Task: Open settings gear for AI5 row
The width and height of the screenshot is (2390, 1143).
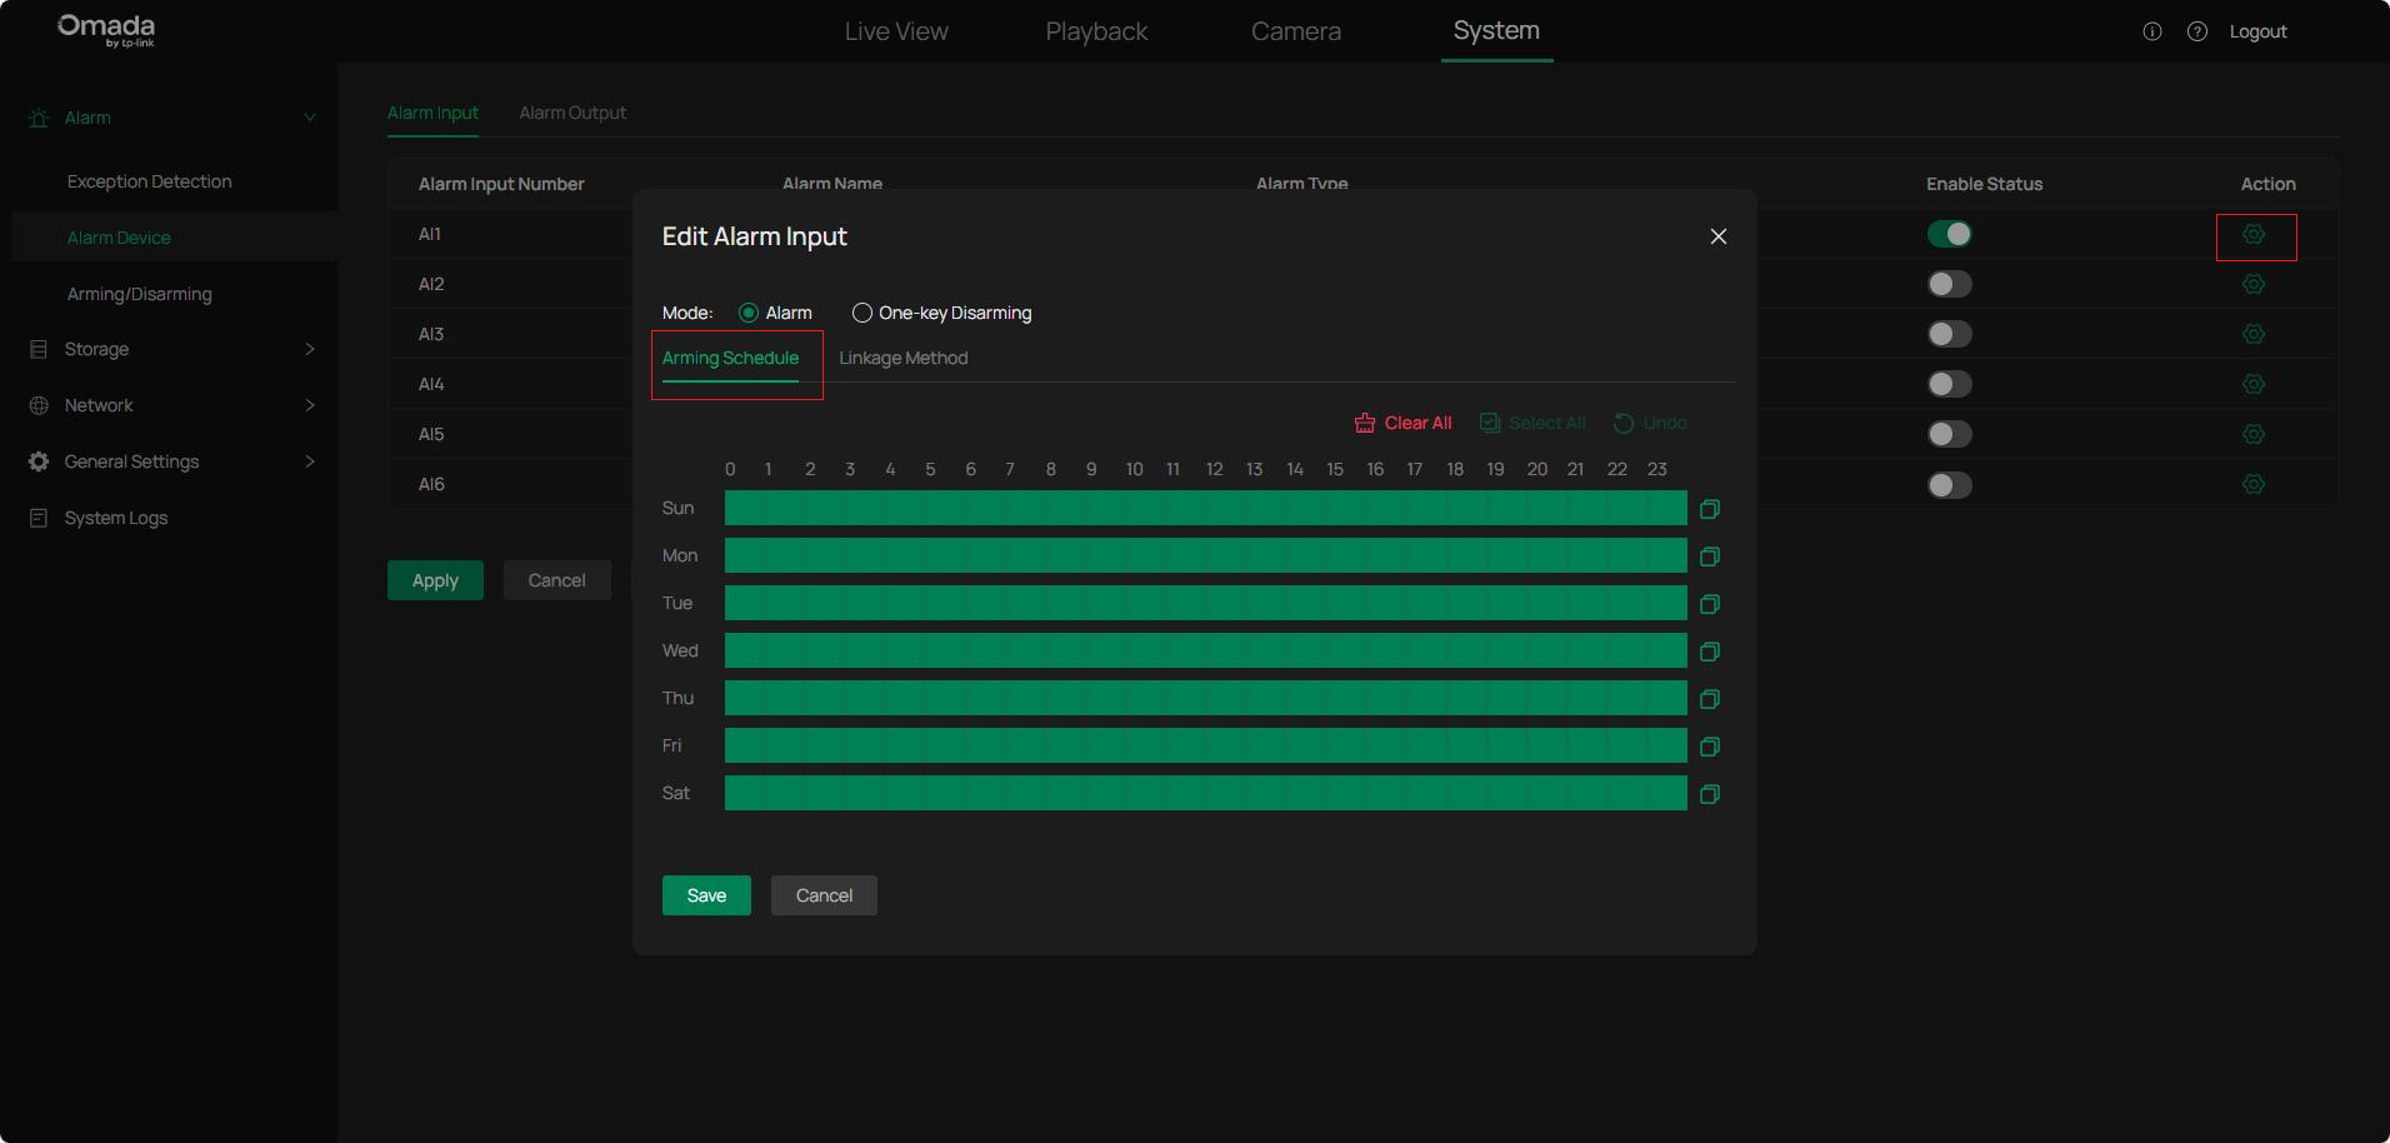Action: (2253, 434)
